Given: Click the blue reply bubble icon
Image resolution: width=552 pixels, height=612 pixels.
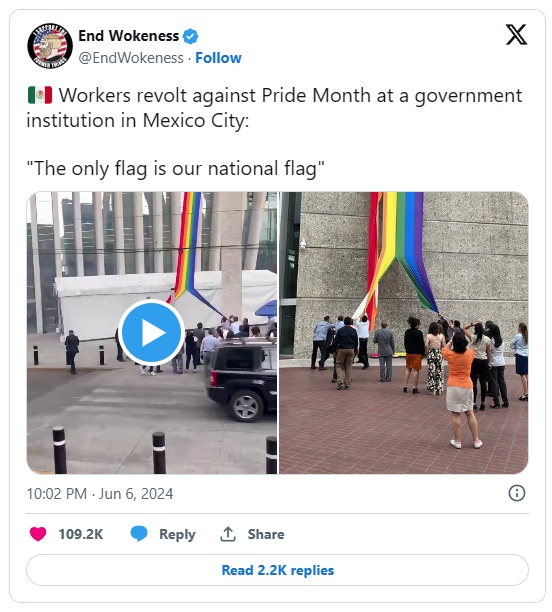Looking at the screenshot, I should click(x=139, y=534).
